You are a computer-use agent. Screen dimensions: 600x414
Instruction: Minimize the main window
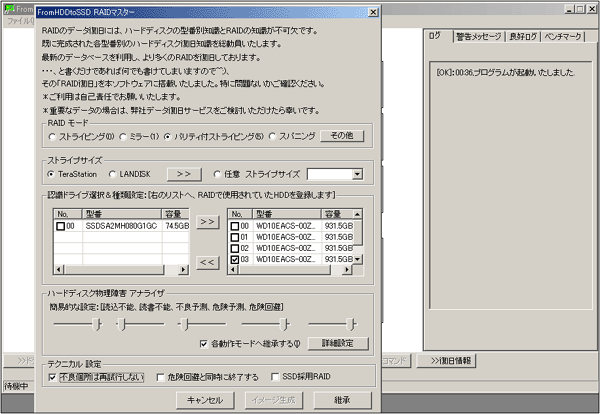pyautogui.click(x=569, y=9)
